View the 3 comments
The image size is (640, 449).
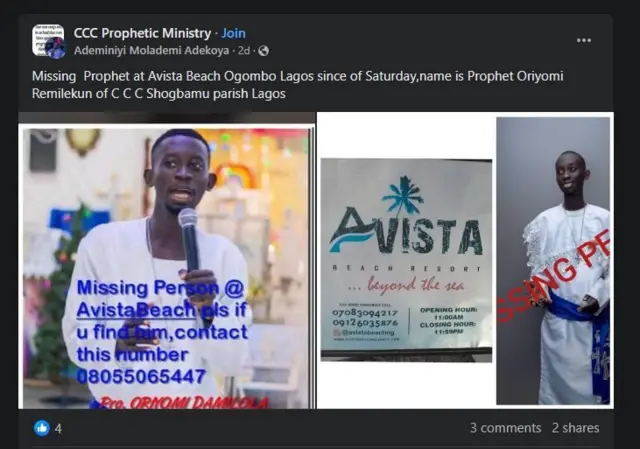(x=505, y=428)
